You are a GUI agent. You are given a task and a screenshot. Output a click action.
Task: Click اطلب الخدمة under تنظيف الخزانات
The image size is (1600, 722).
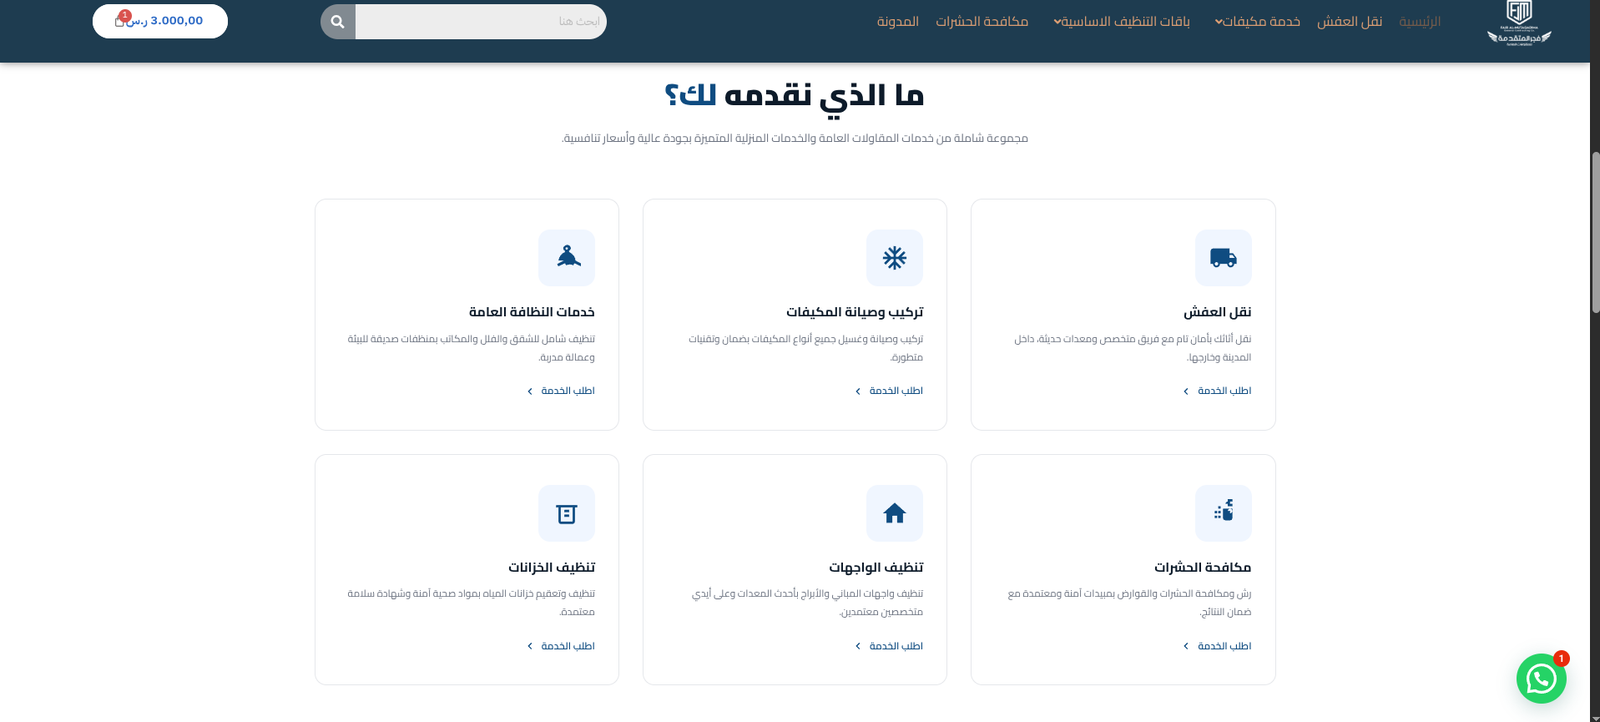pos(561,646)
